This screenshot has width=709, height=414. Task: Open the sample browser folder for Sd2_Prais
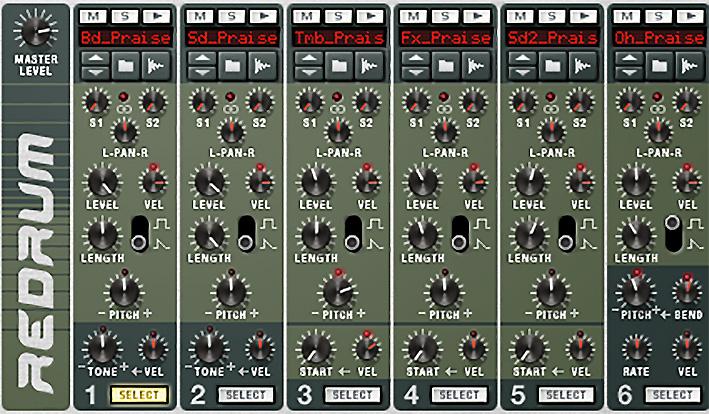point(553,66)
